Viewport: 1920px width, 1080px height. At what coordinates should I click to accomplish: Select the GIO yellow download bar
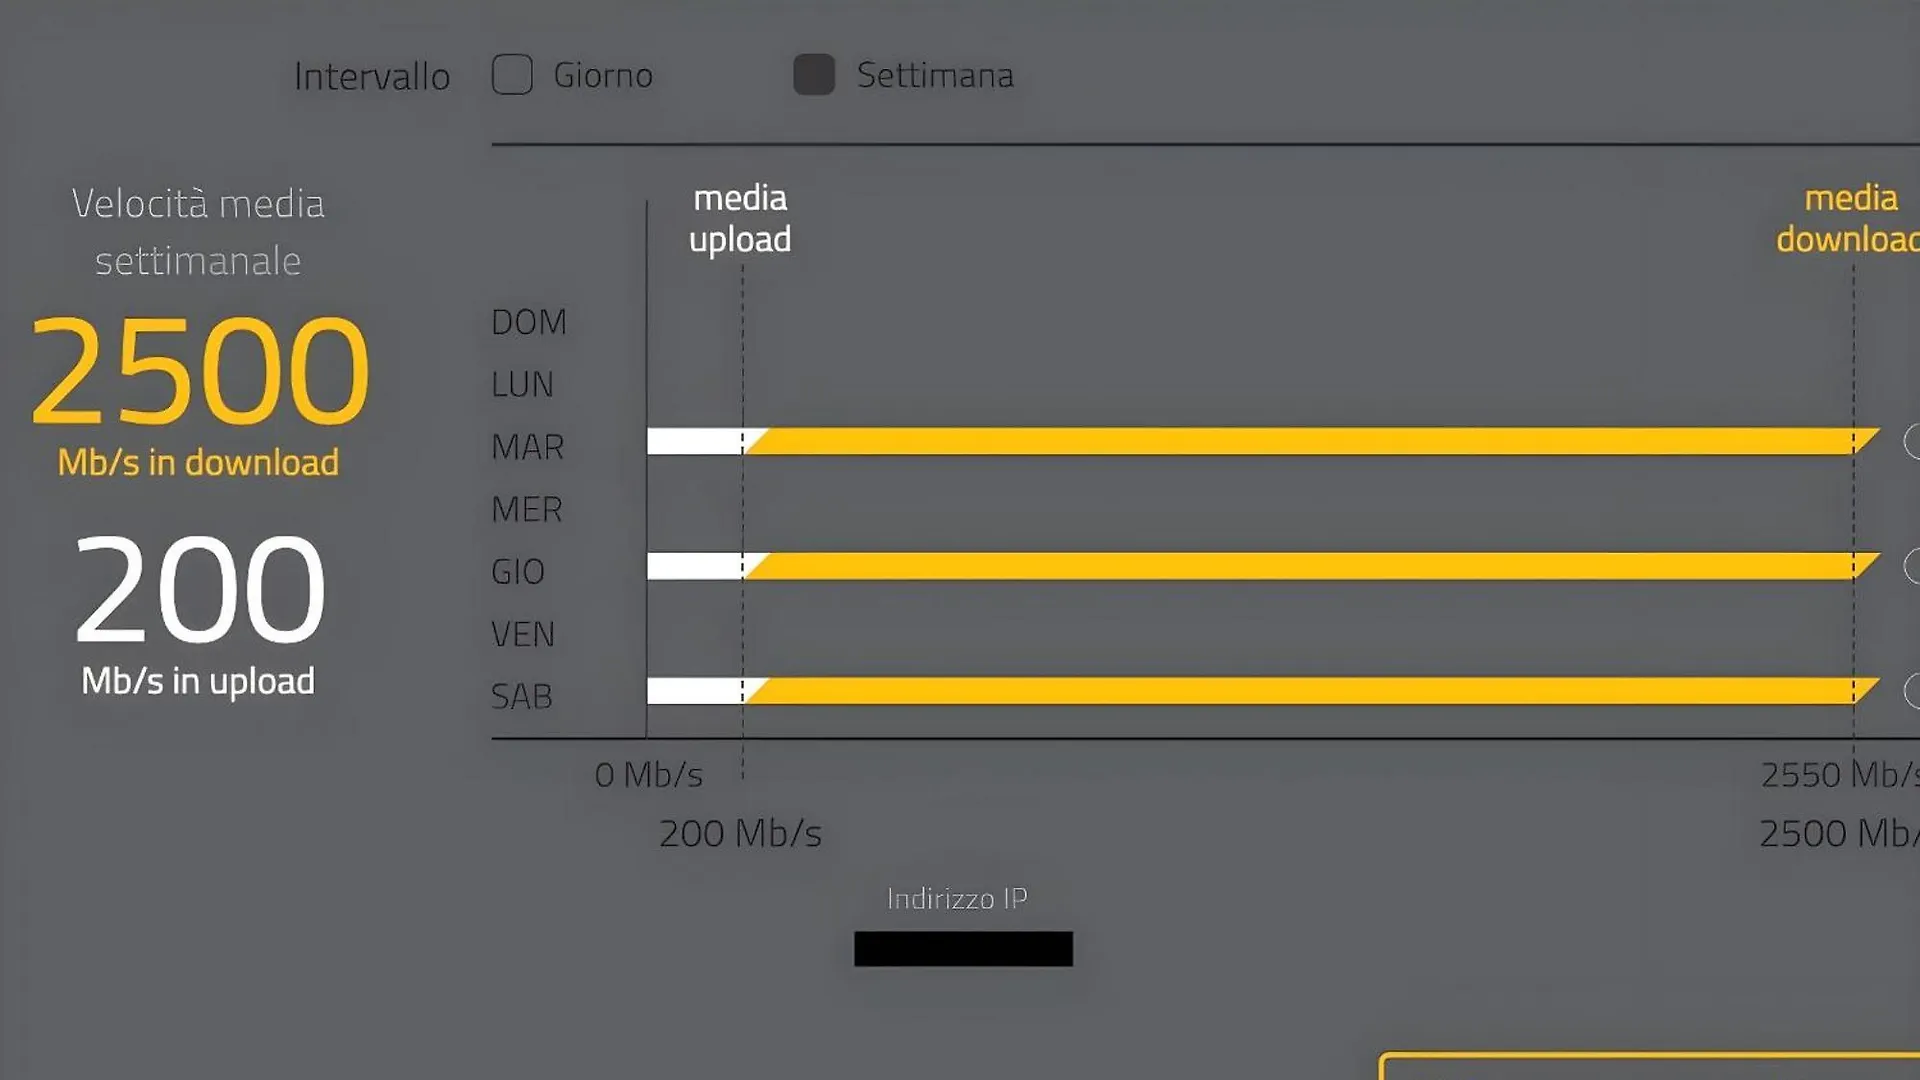pyautogui.click(x=1312, y=566)
